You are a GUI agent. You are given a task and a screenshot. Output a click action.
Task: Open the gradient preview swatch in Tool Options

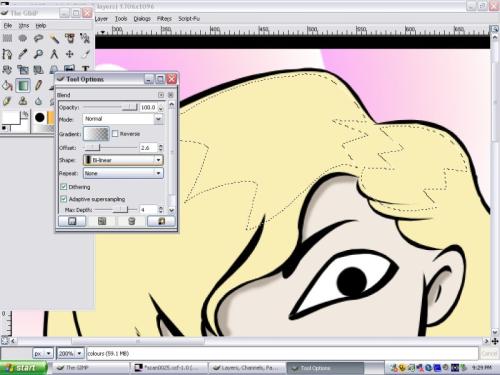96,134
